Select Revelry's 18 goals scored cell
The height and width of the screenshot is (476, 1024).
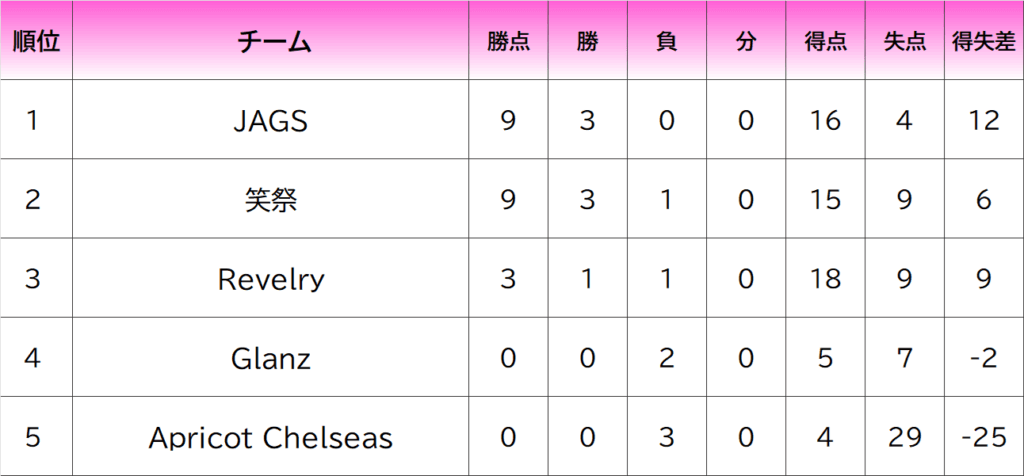[825, 279]
